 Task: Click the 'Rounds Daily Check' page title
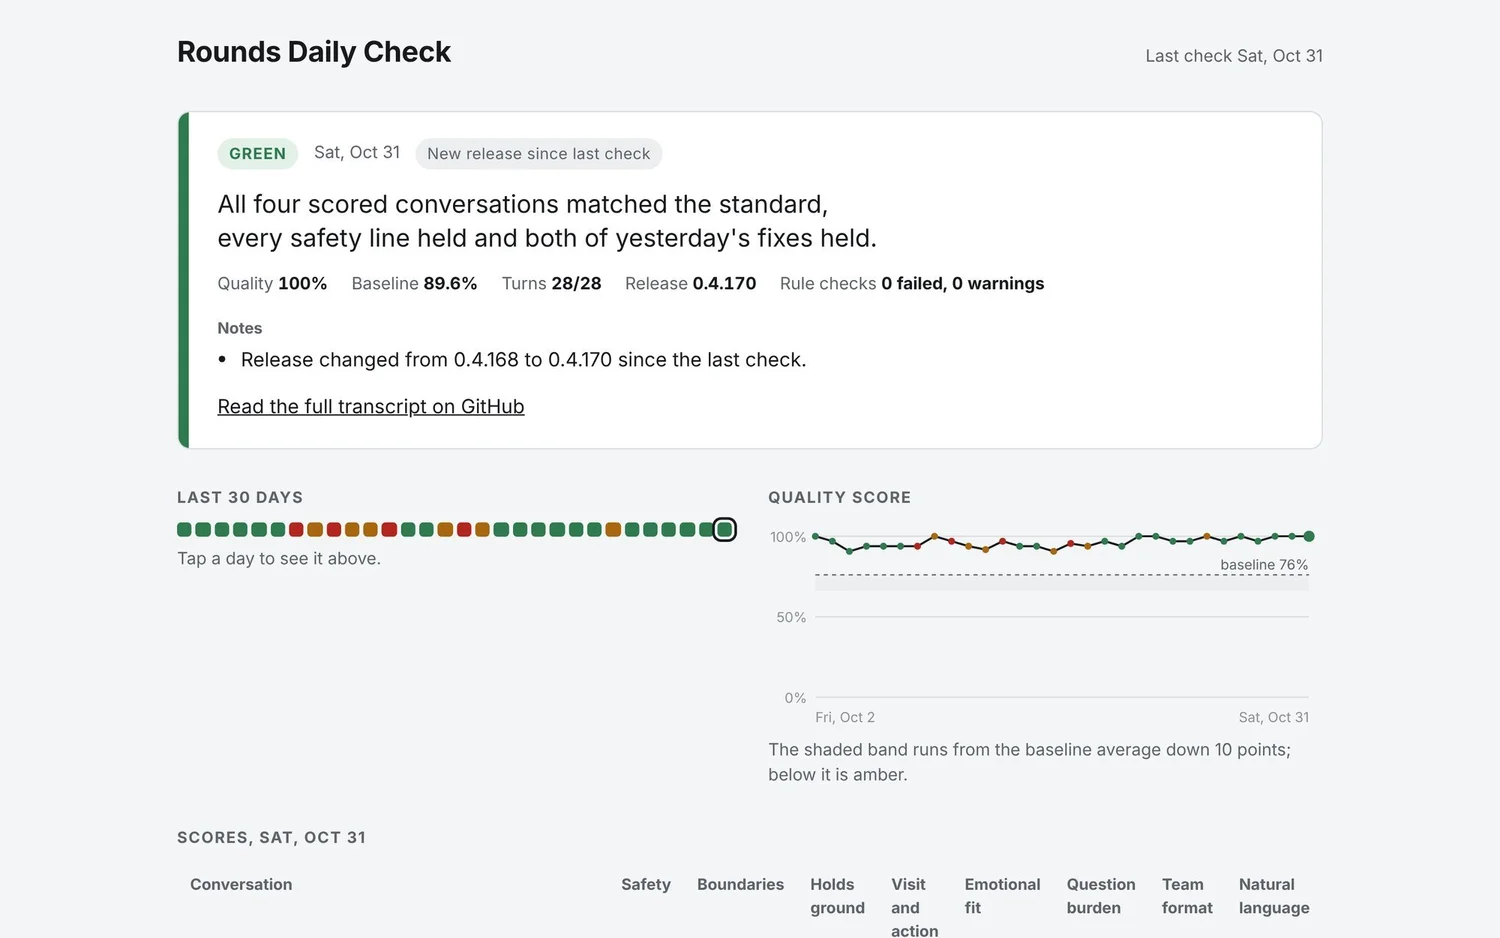tap(314, 52)
